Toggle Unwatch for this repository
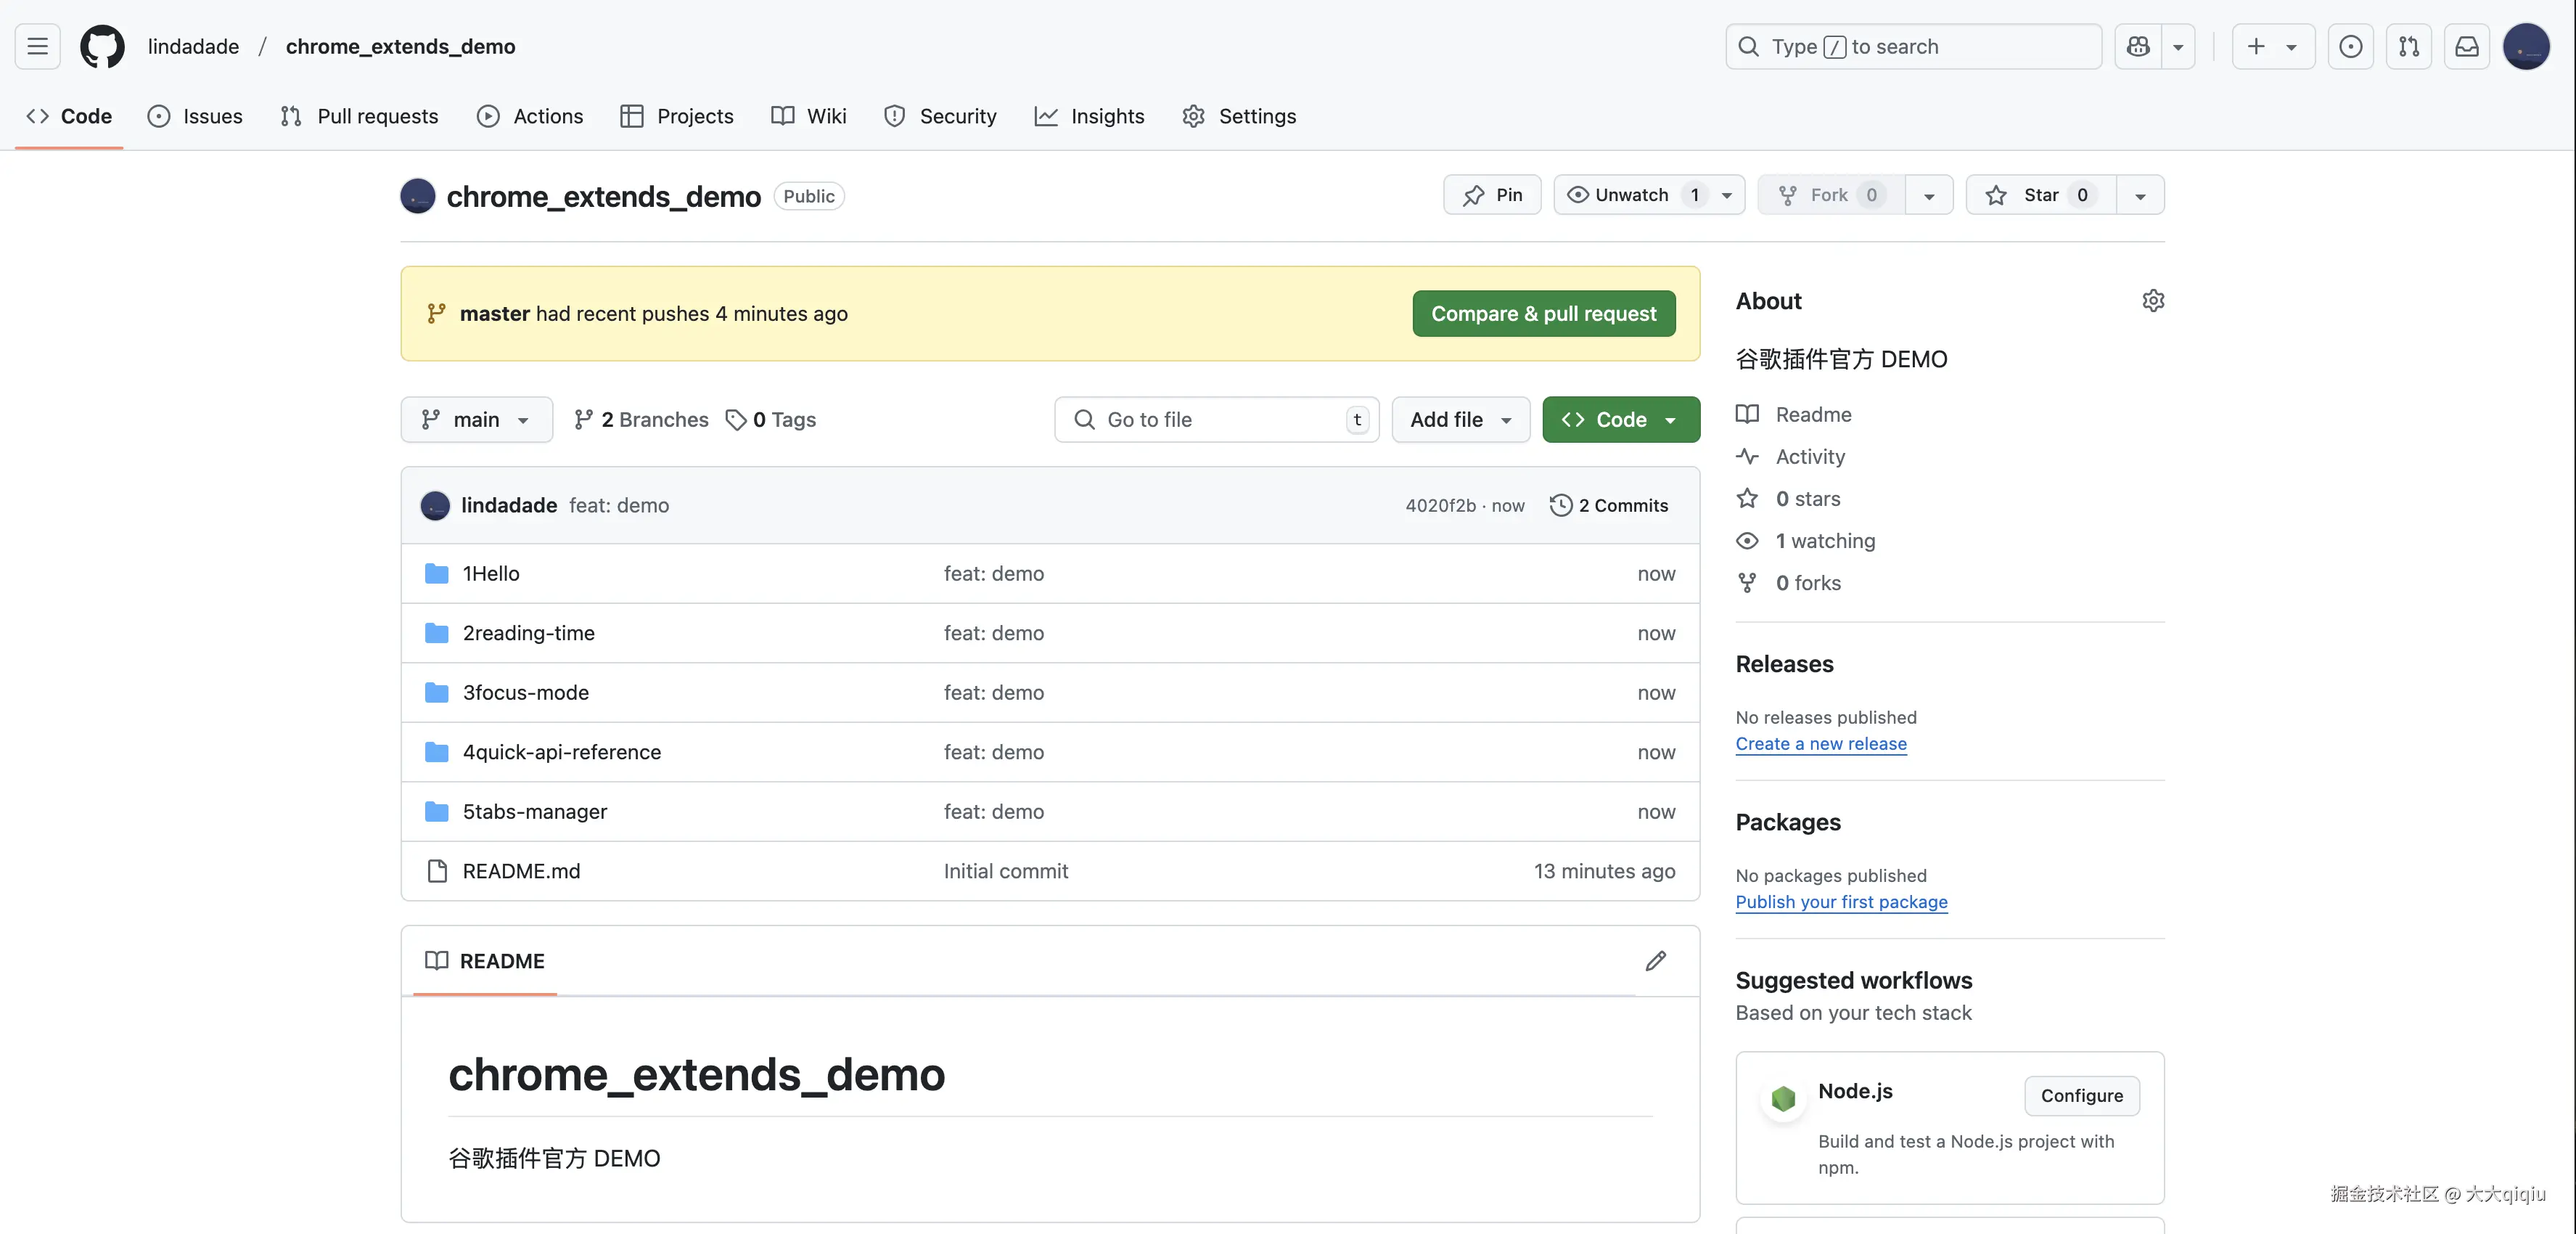Image resolution: width=2576 pixels, height=1234 pixels. tap(1631, 195)
